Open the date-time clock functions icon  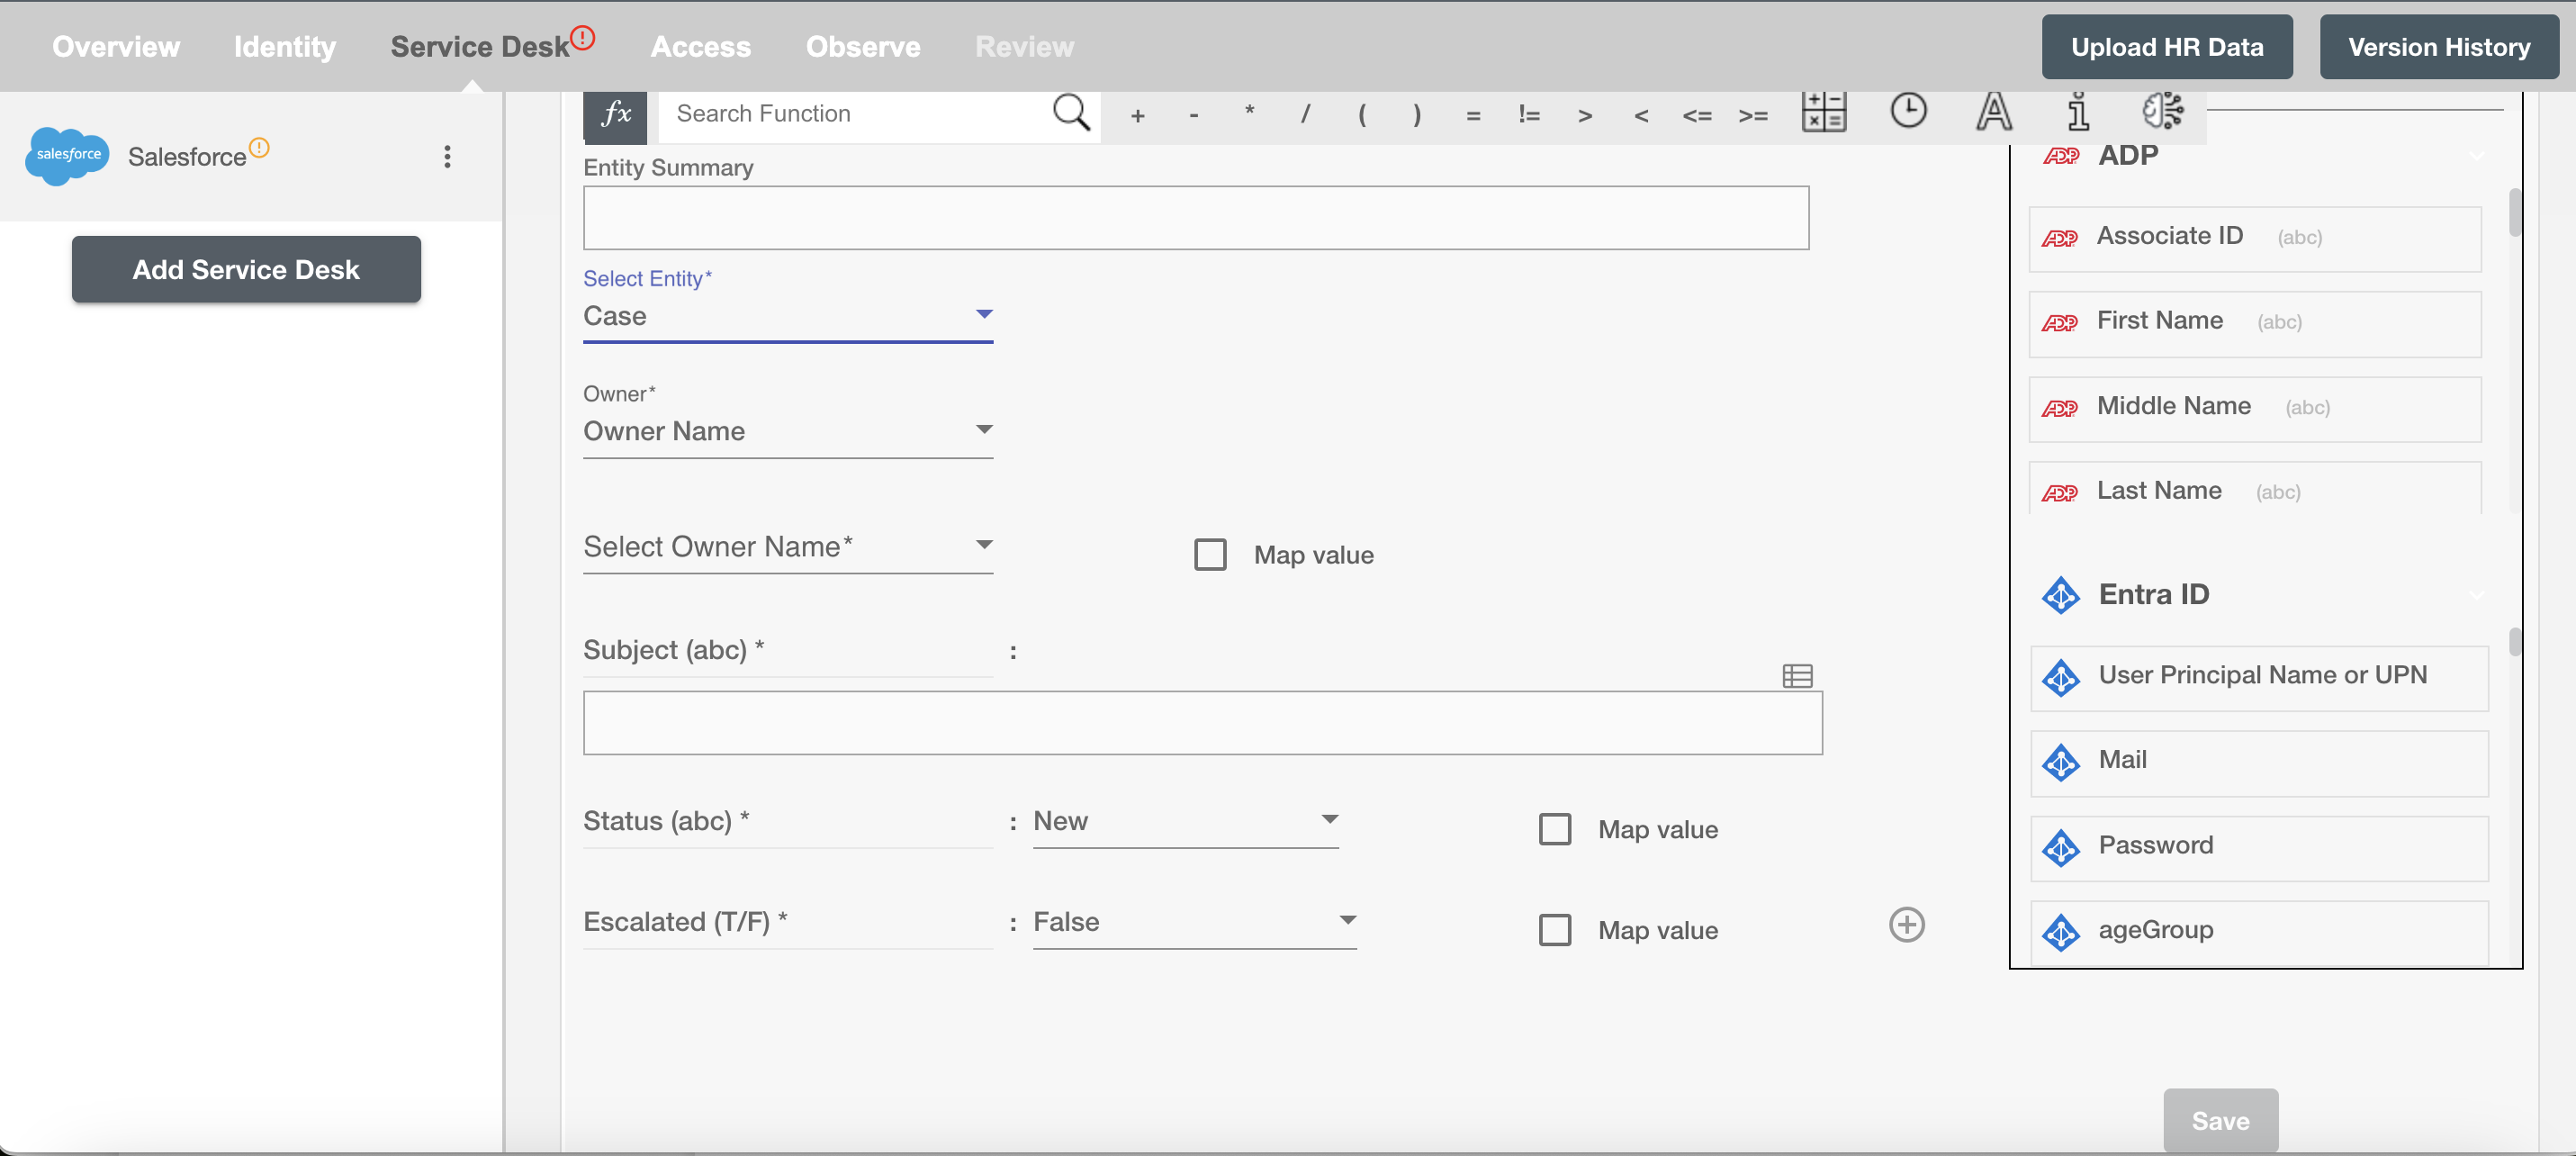tap(1908, 110)
